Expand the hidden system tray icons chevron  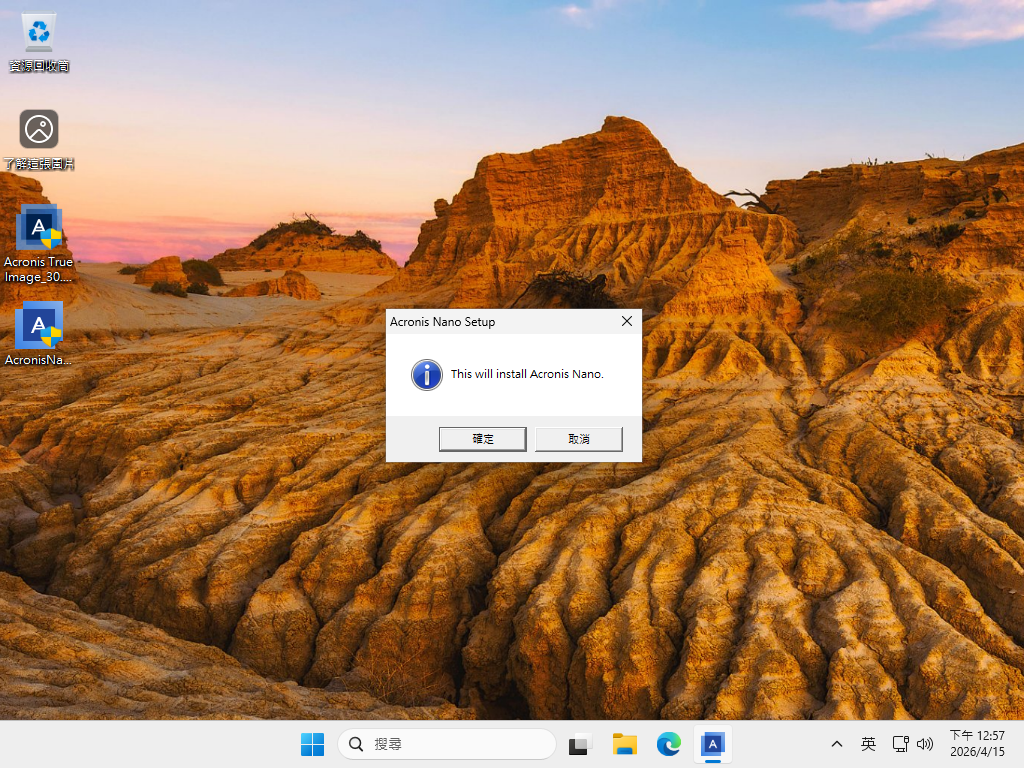(837, 744)
